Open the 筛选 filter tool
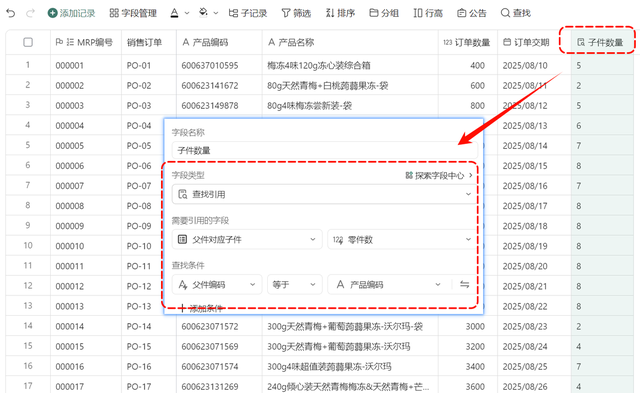Screen dimensions: 640x393 296,13
